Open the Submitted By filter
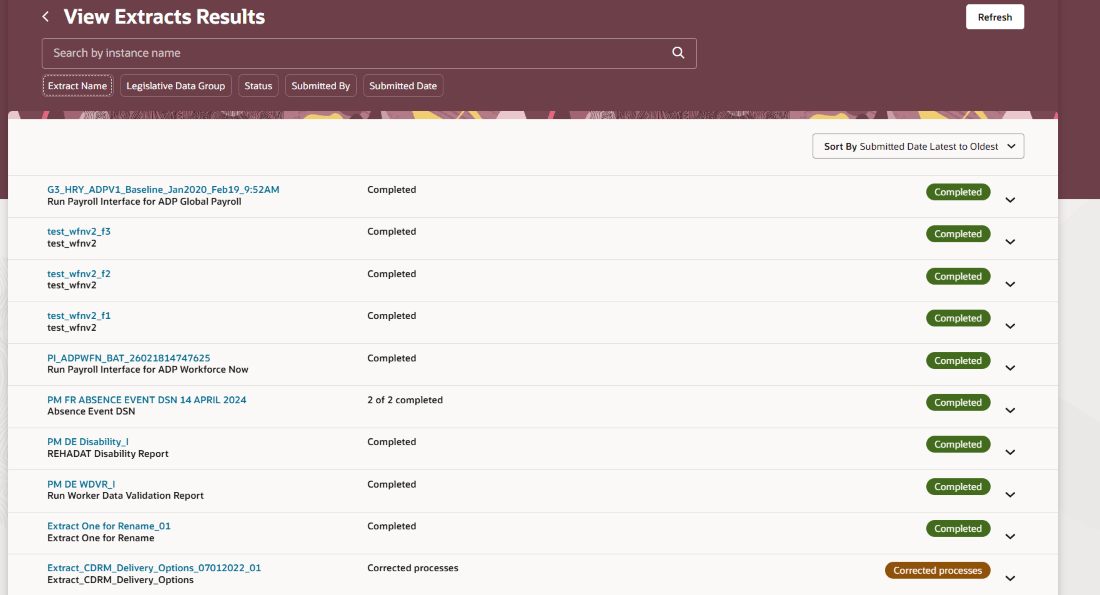Image resolution: width=1100 pixels, height=595 pixels. (320, 85)
